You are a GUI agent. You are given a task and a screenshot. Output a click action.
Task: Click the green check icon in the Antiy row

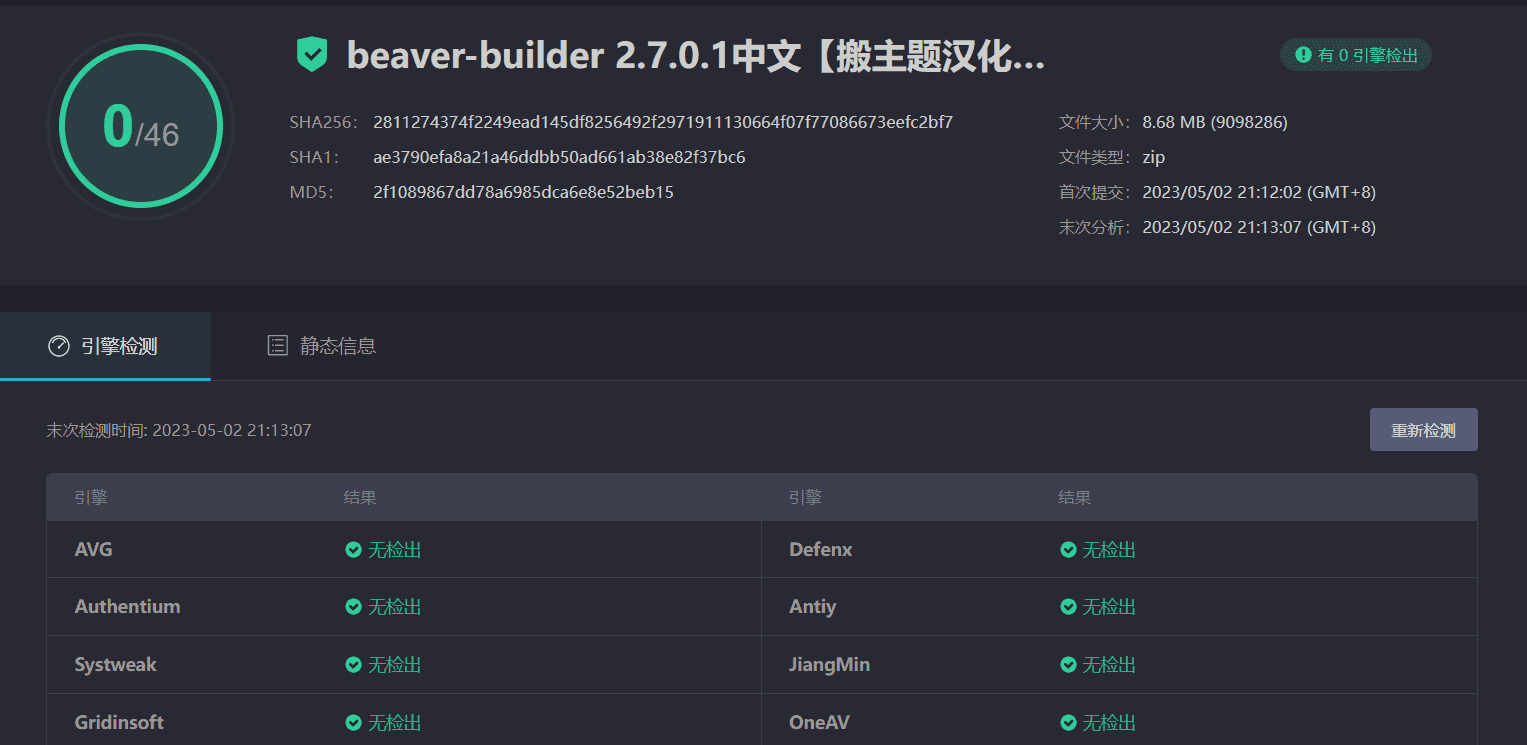pyautogui.click(x=1068, y=606)
